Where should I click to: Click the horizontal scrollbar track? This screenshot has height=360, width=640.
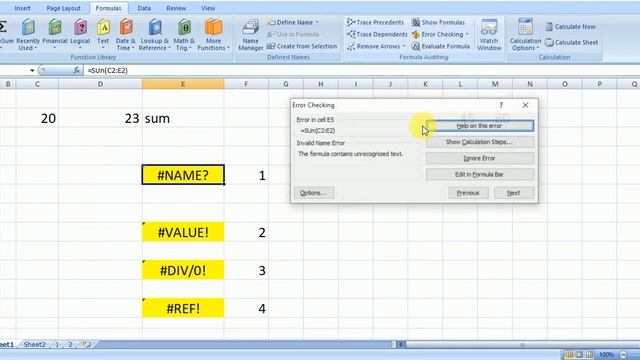coord(522,344)
